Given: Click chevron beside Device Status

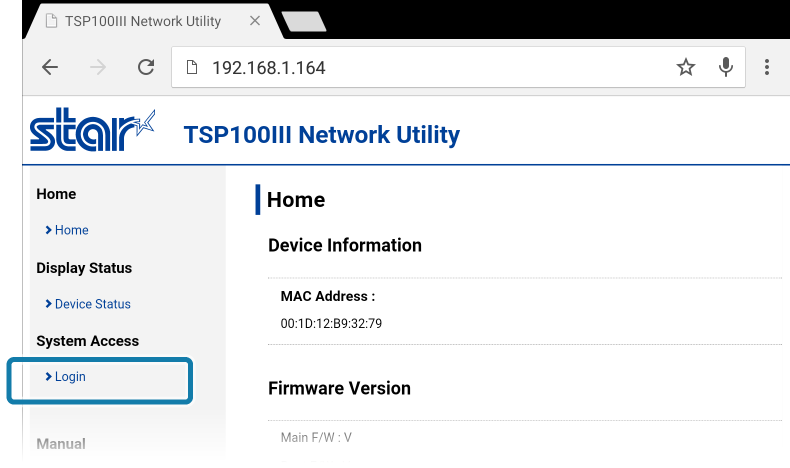Looking at the screenshot, I should click(48, 304).
